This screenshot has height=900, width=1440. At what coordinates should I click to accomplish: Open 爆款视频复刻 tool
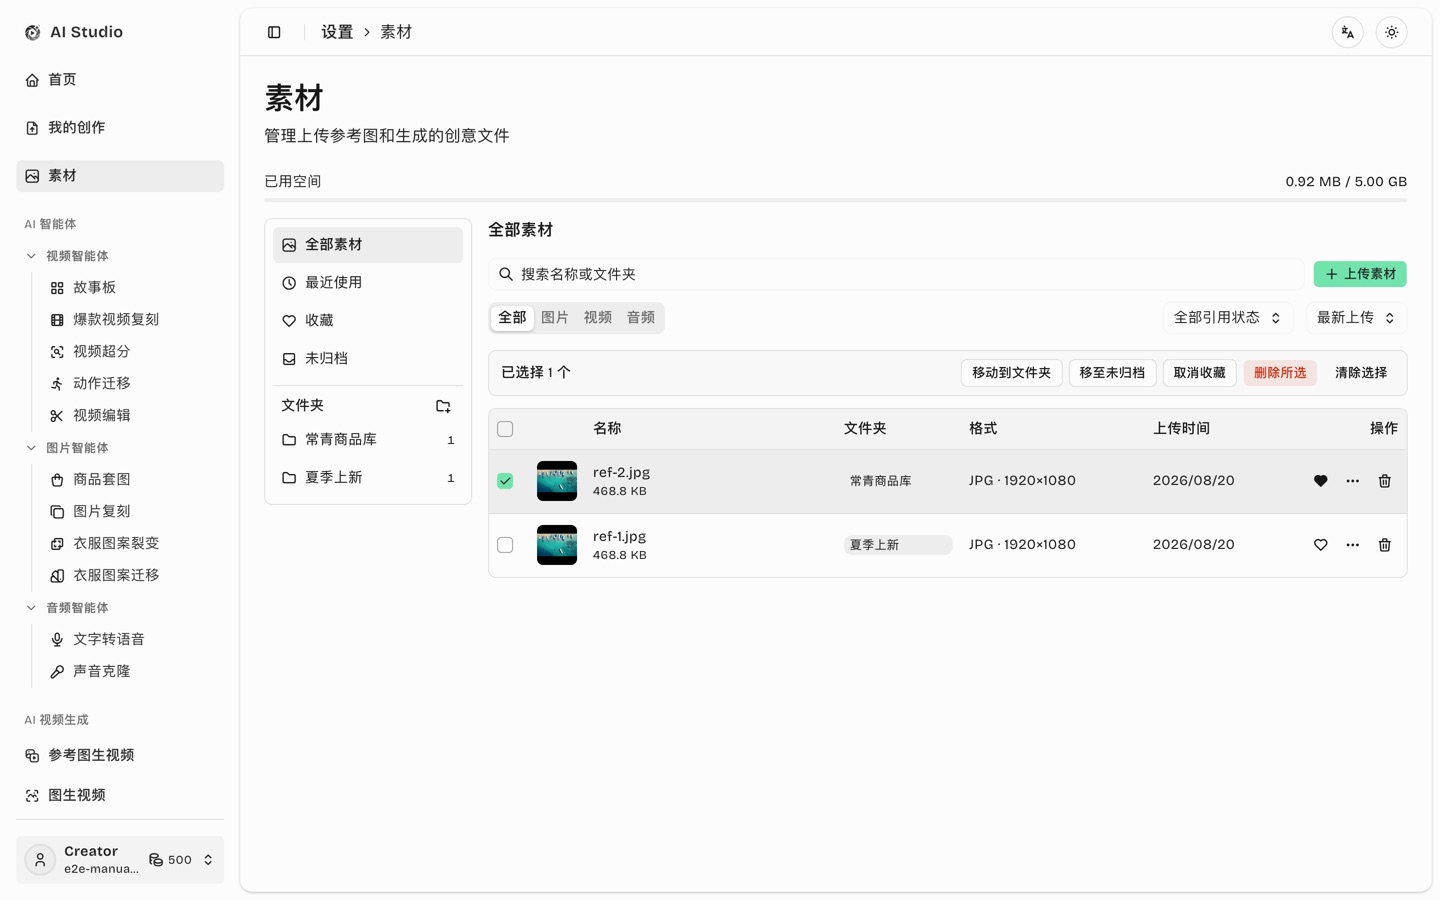tap(132, 320)
